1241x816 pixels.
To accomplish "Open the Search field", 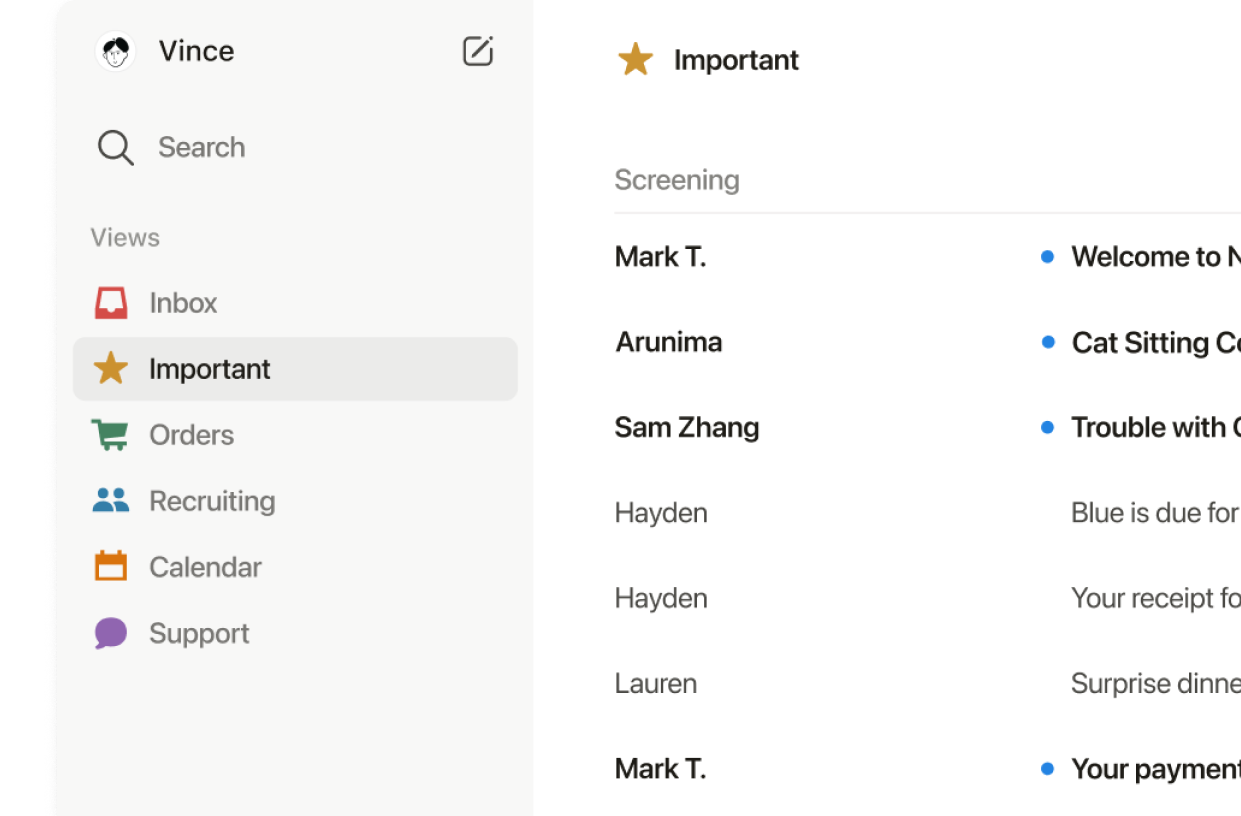I will pos(201,148).
